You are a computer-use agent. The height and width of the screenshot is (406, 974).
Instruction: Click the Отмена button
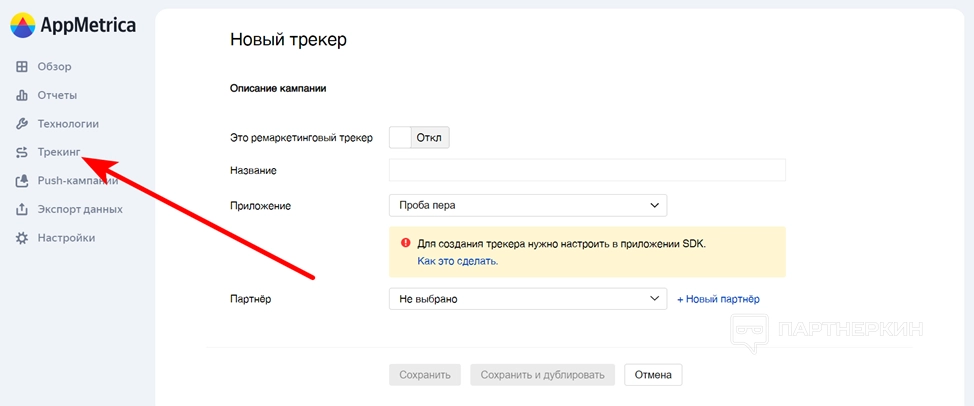point(653,375)
